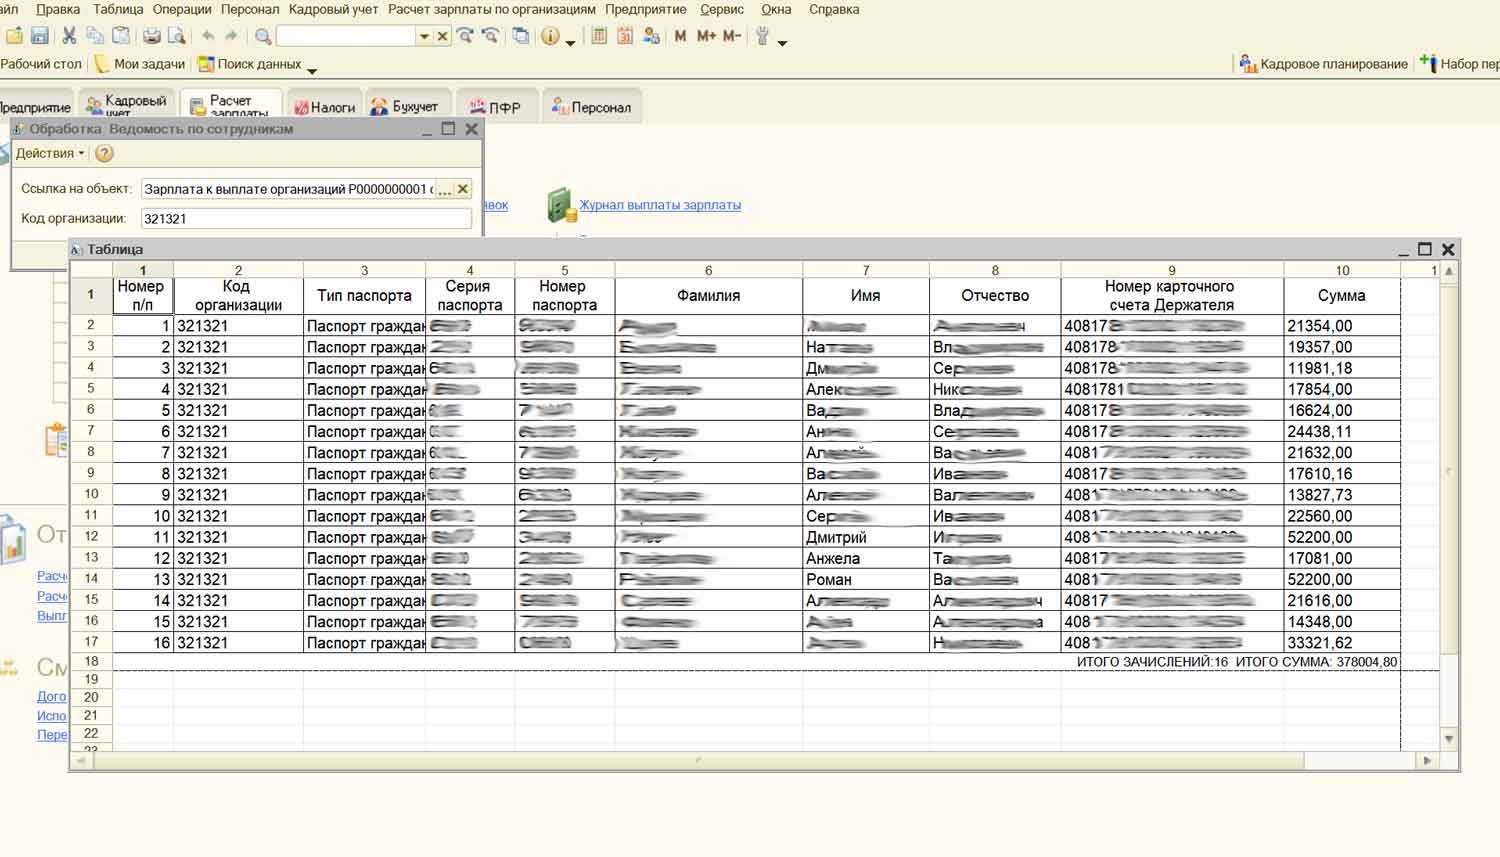Open Кадровое планирование button
The width and height of the screenshot is (1500, 857).
pyautogui.click(x=1324, y=64)
